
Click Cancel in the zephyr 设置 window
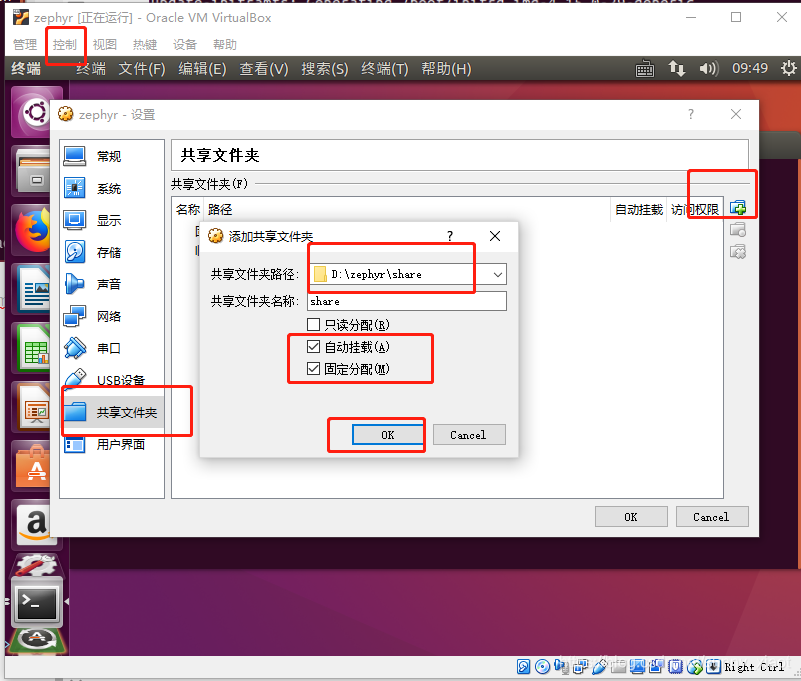click(712, 517)
